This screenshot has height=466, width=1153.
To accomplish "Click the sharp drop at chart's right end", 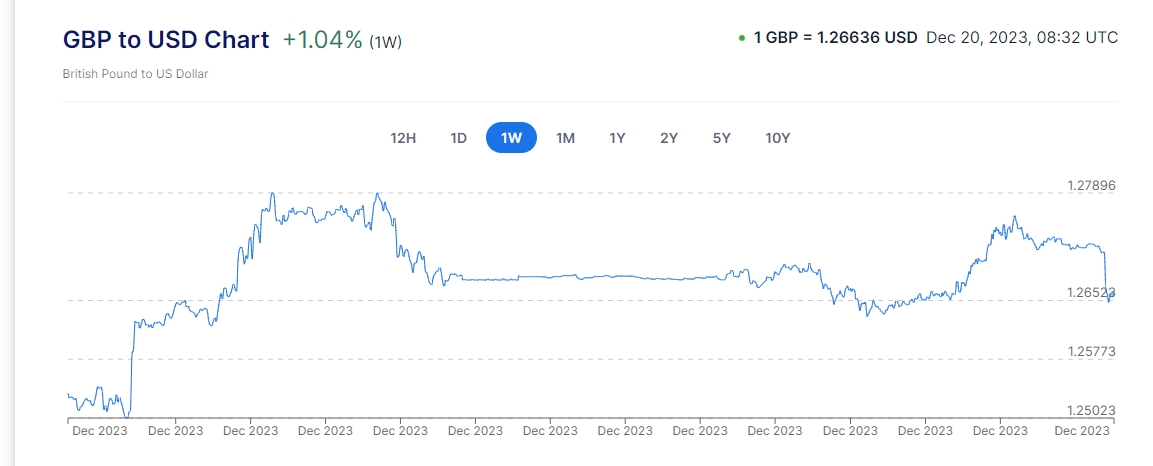I will point(1106,275).
